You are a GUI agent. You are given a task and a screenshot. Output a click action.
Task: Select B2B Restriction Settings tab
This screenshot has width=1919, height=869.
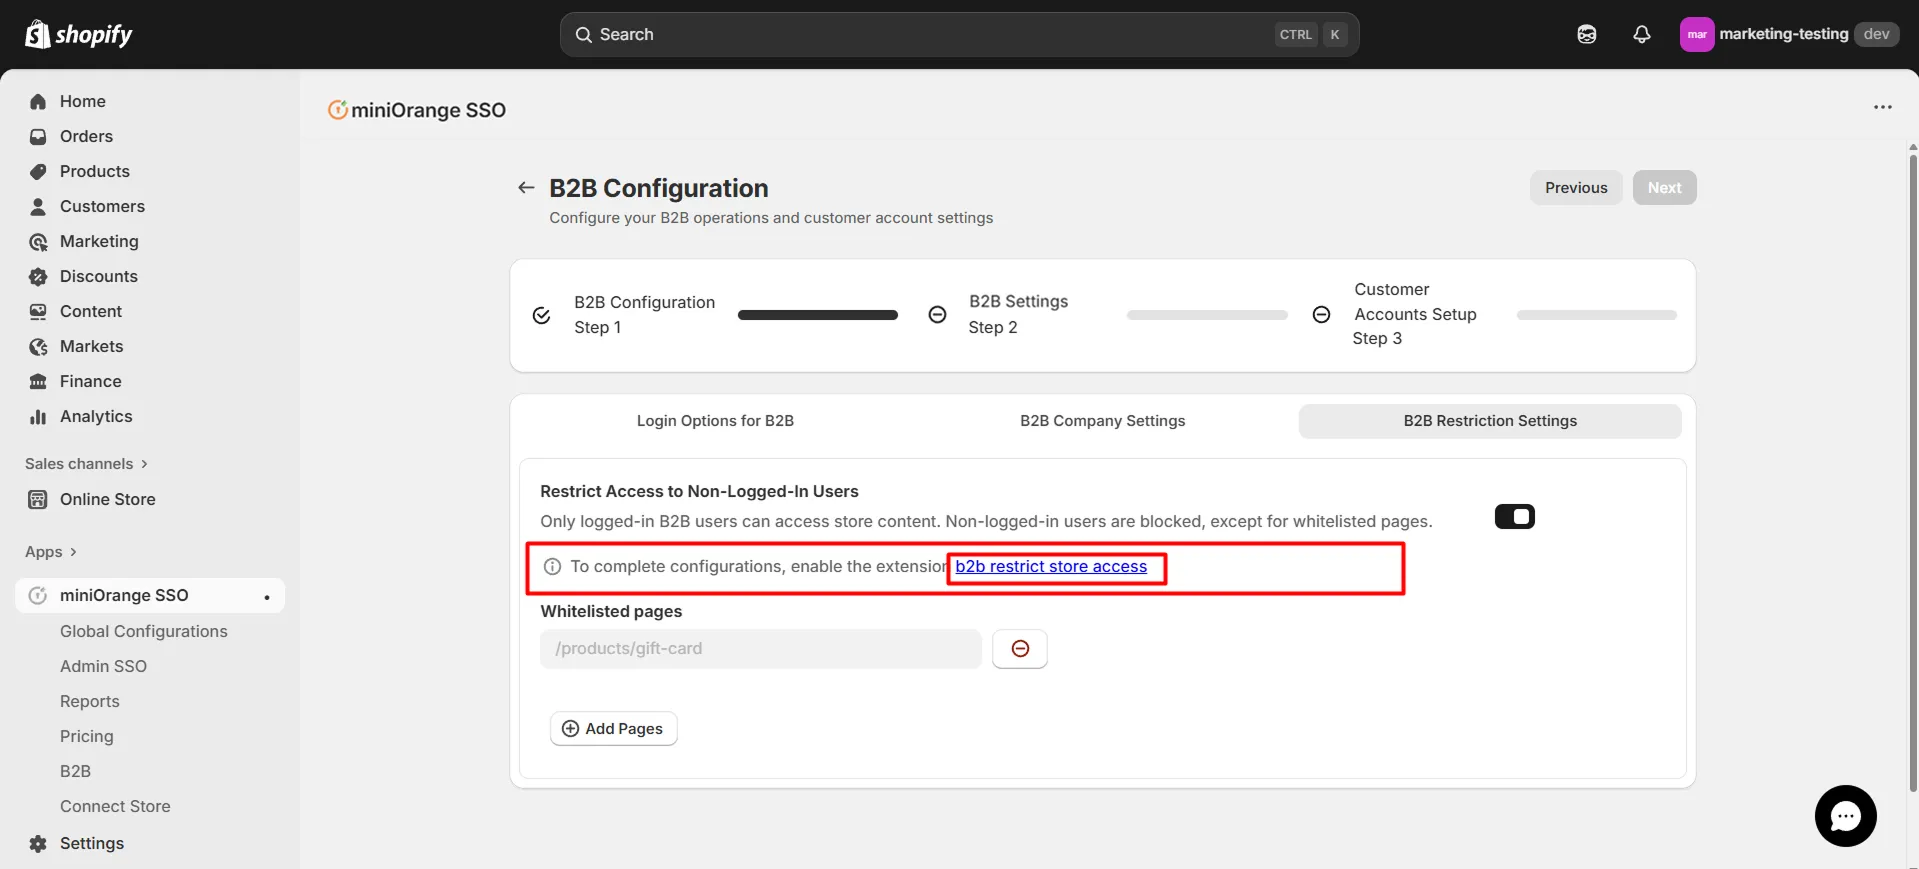click(1490, 421)
